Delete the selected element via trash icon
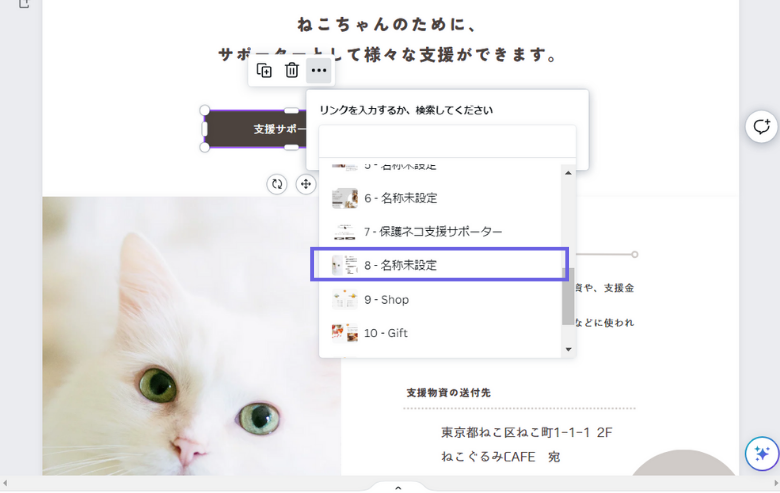 click(292, 71)
